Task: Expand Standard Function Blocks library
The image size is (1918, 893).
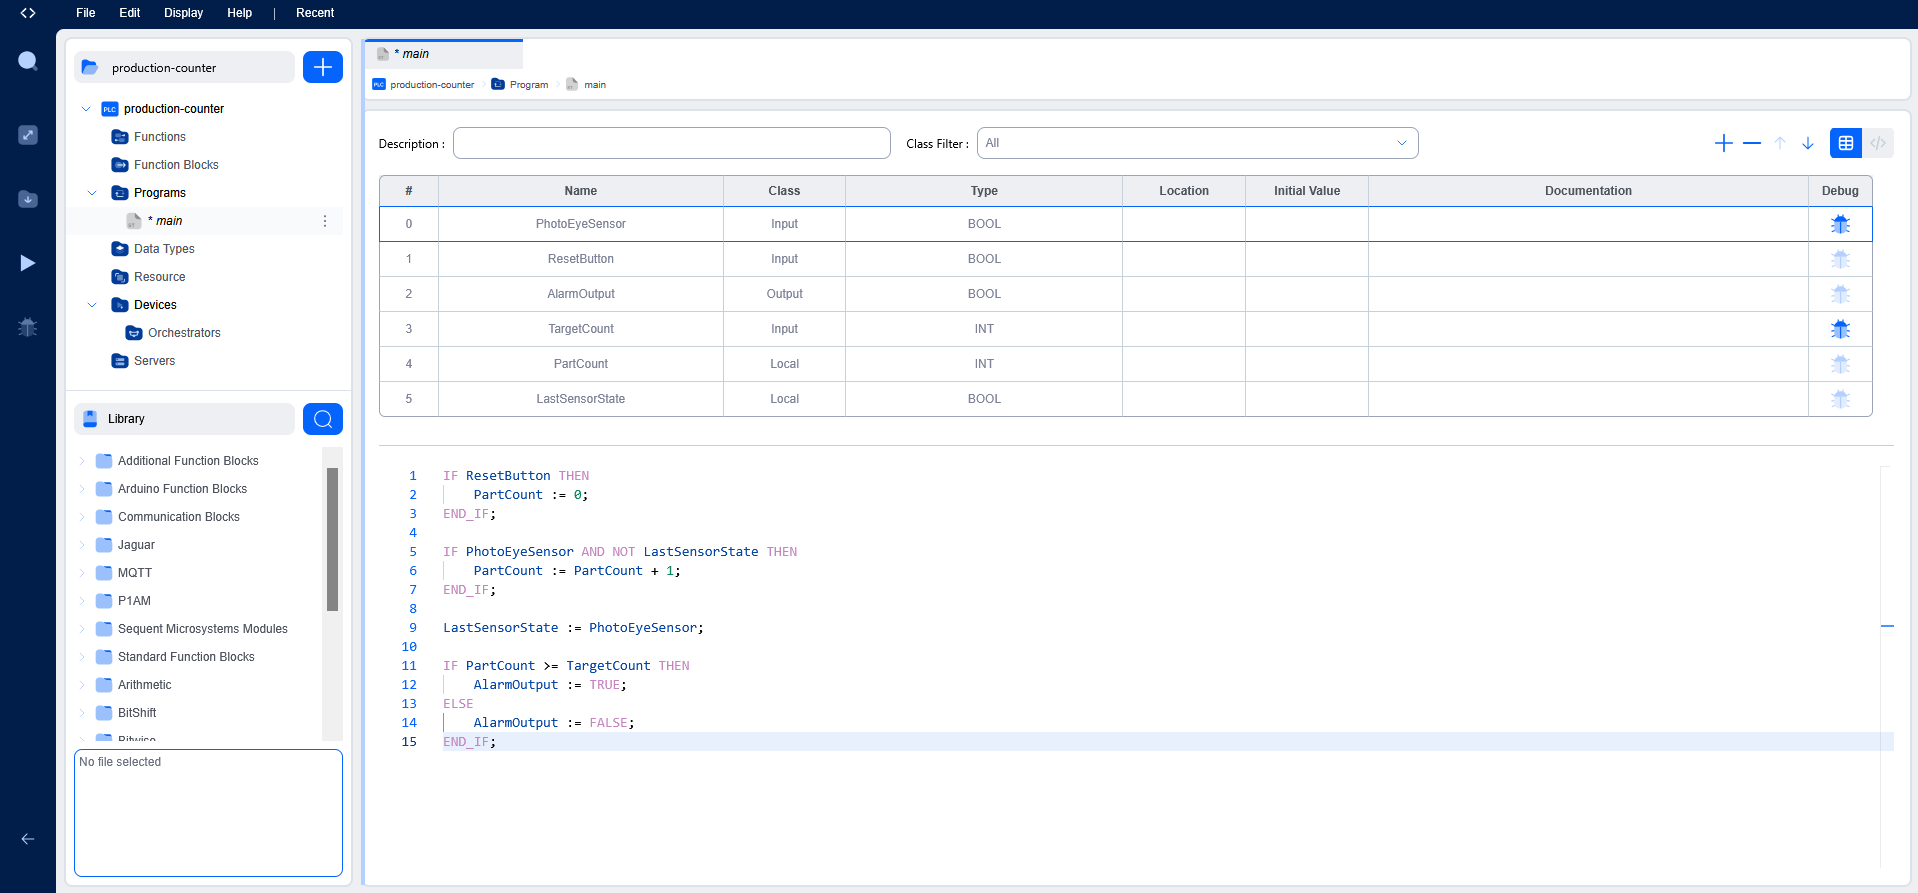Action: [82, 657]
